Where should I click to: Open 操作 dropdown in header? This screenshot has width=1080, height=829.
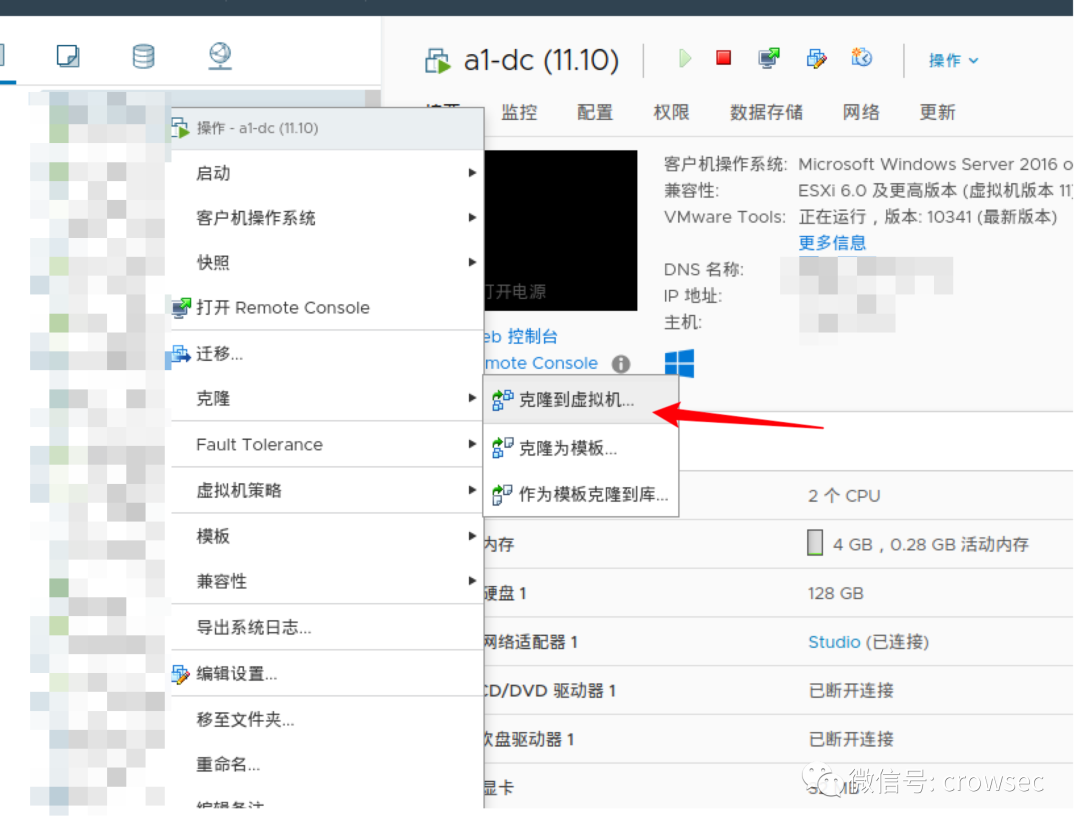click(953, 61)
